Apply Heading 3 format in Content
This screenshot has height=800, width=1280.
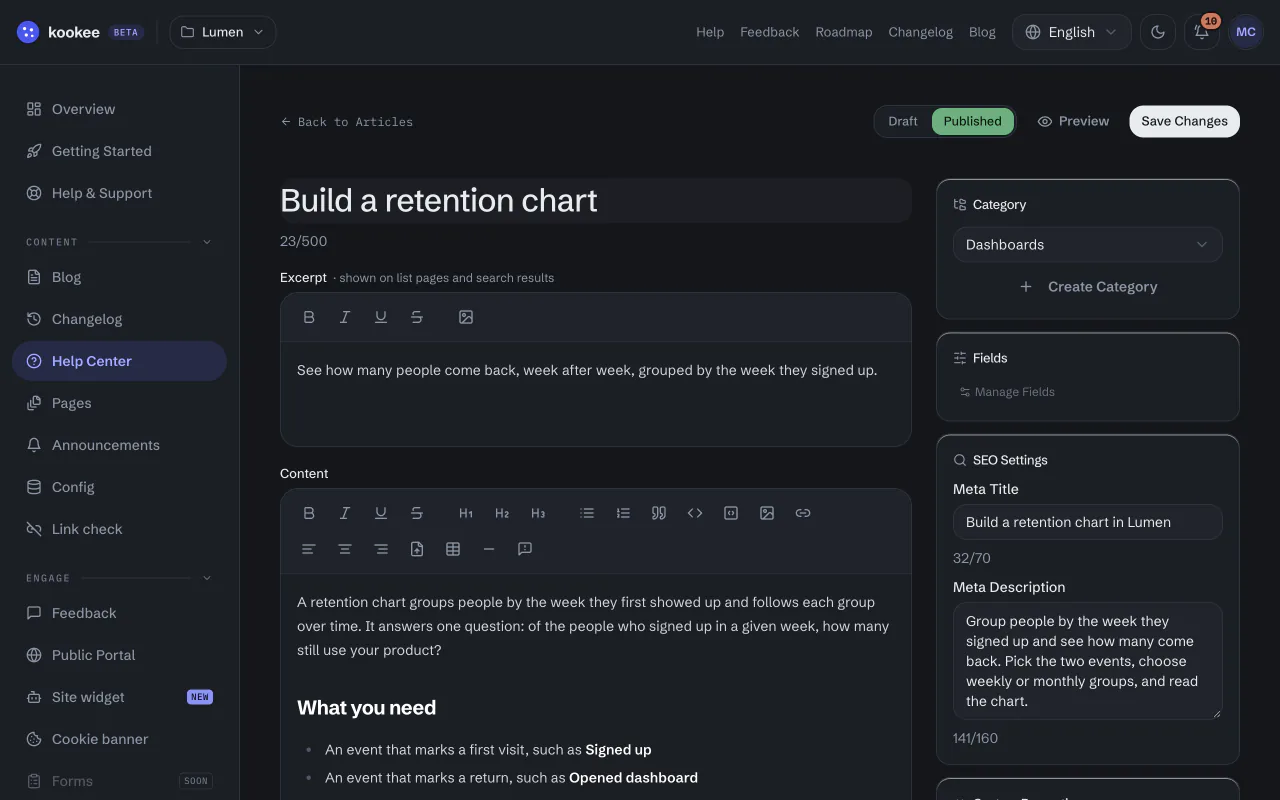click(538, 513)
